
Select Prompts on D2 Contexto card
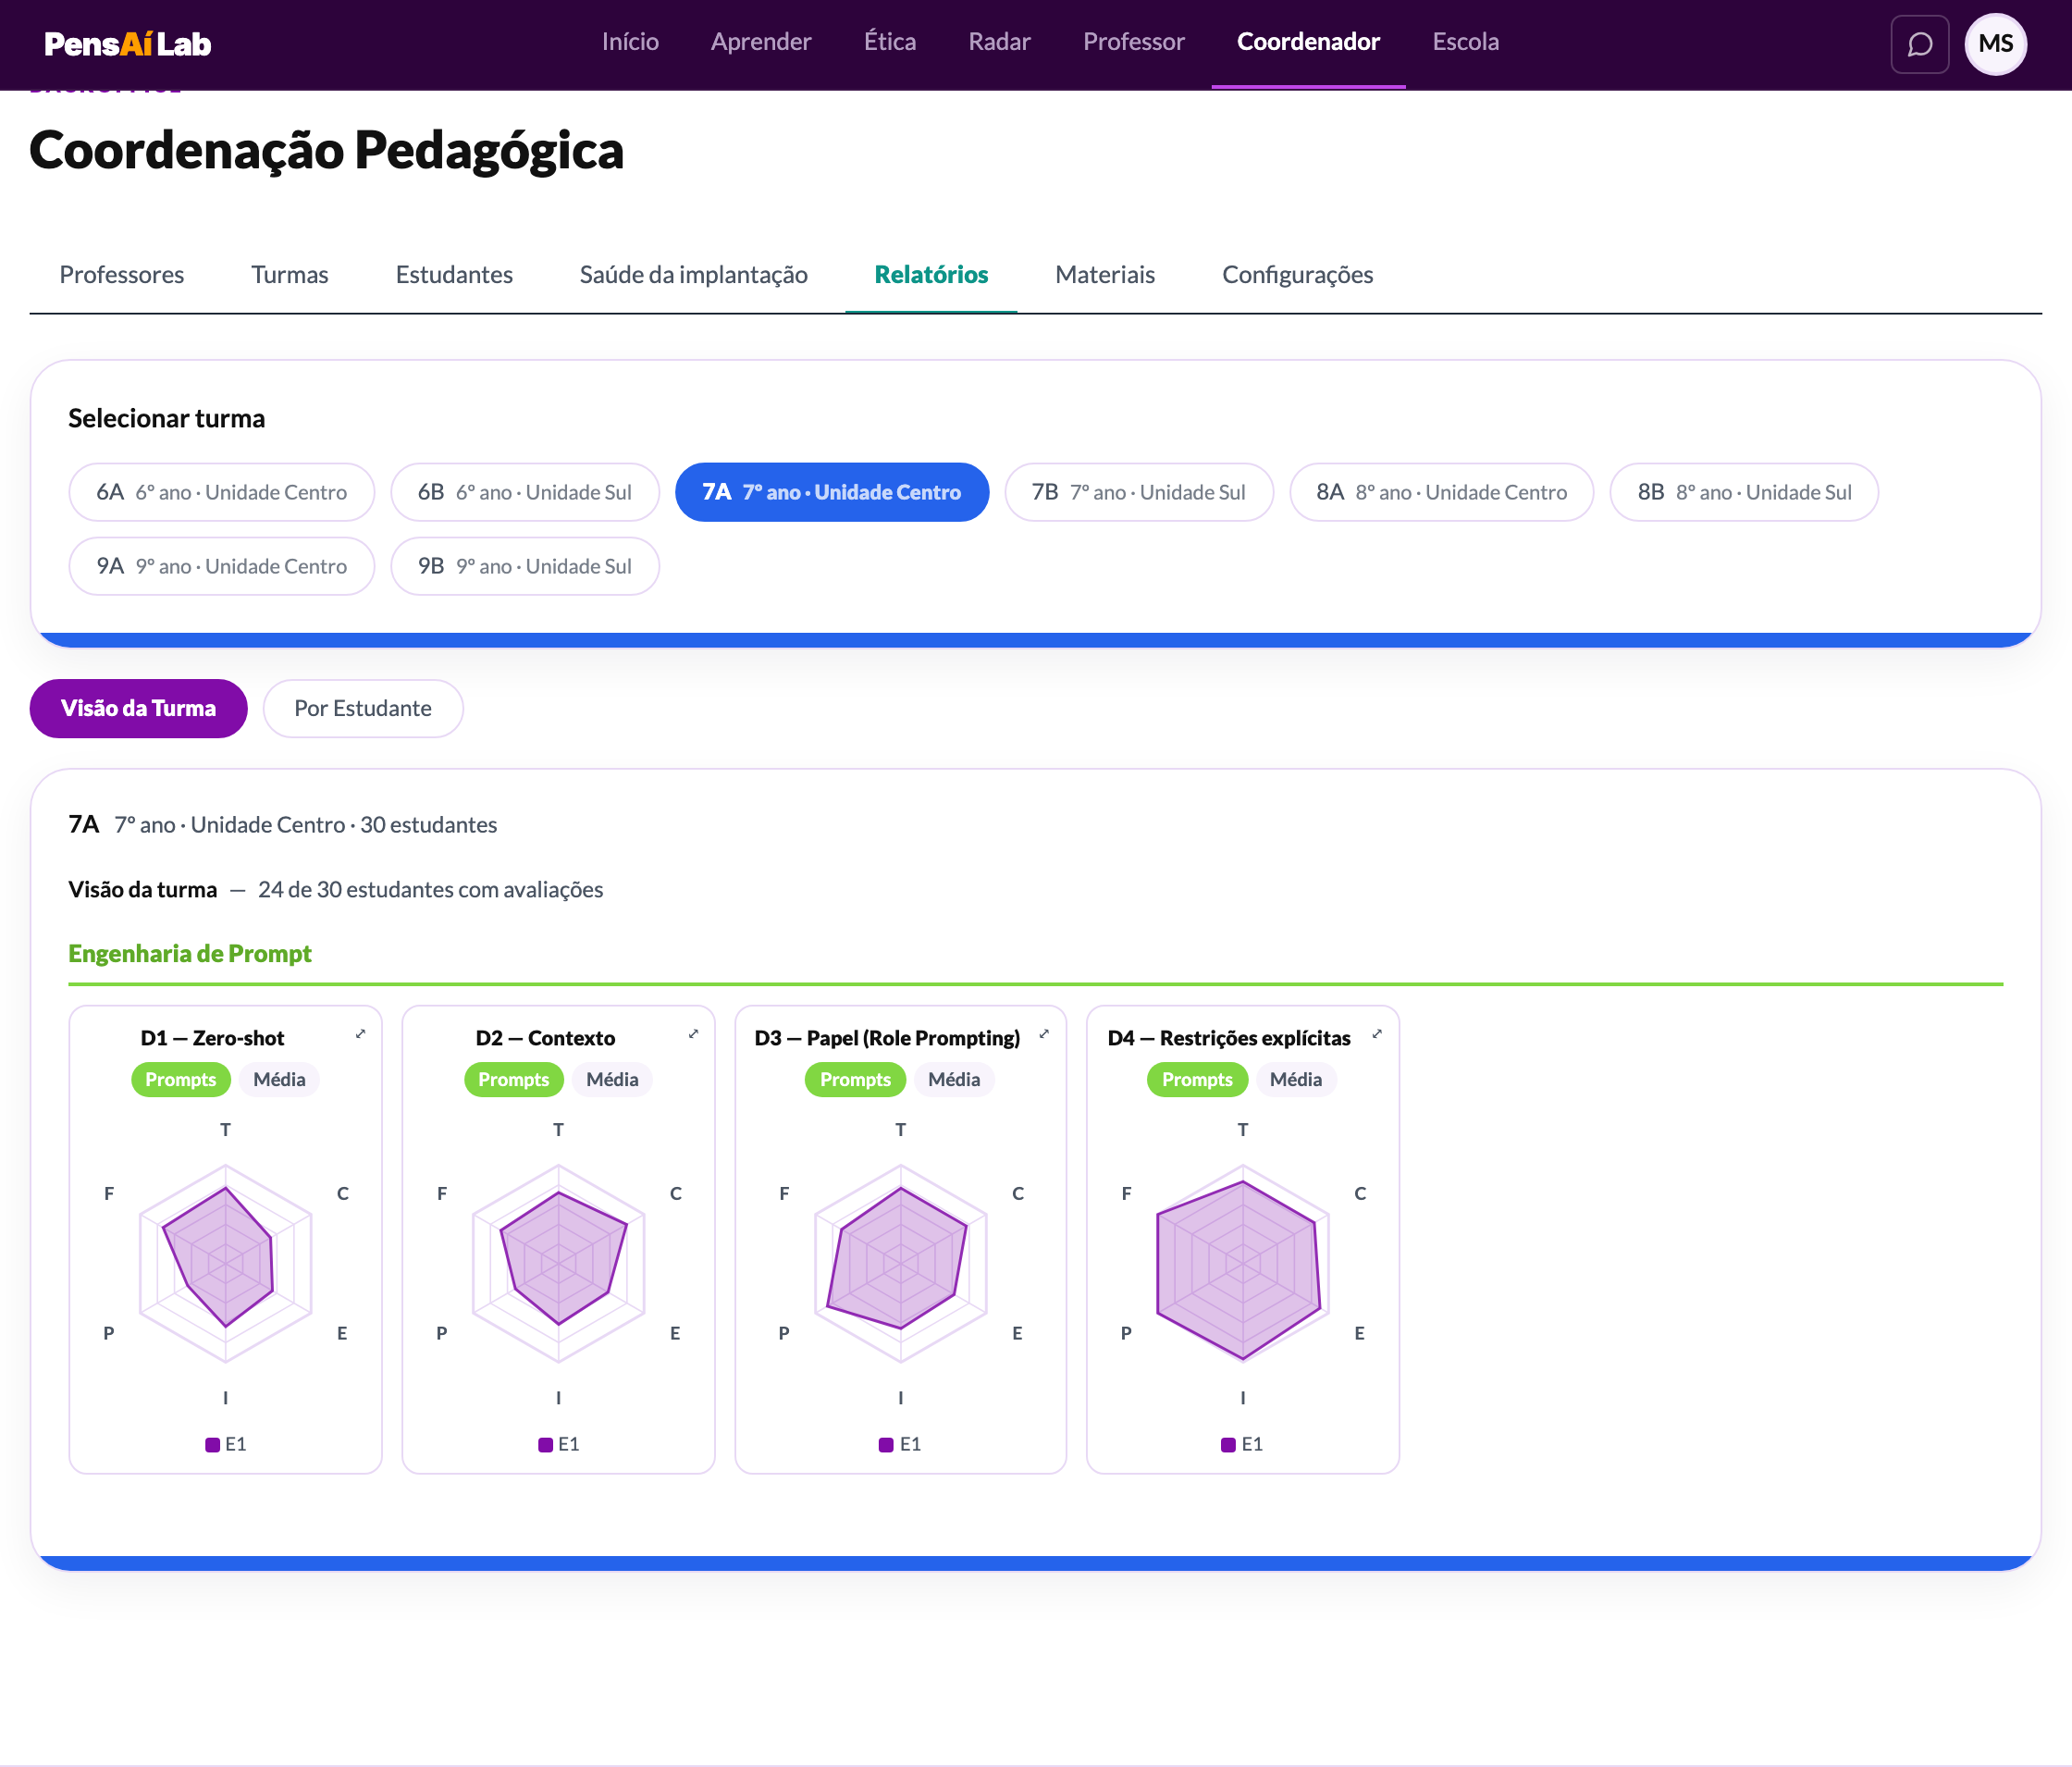coord(514,1079)
